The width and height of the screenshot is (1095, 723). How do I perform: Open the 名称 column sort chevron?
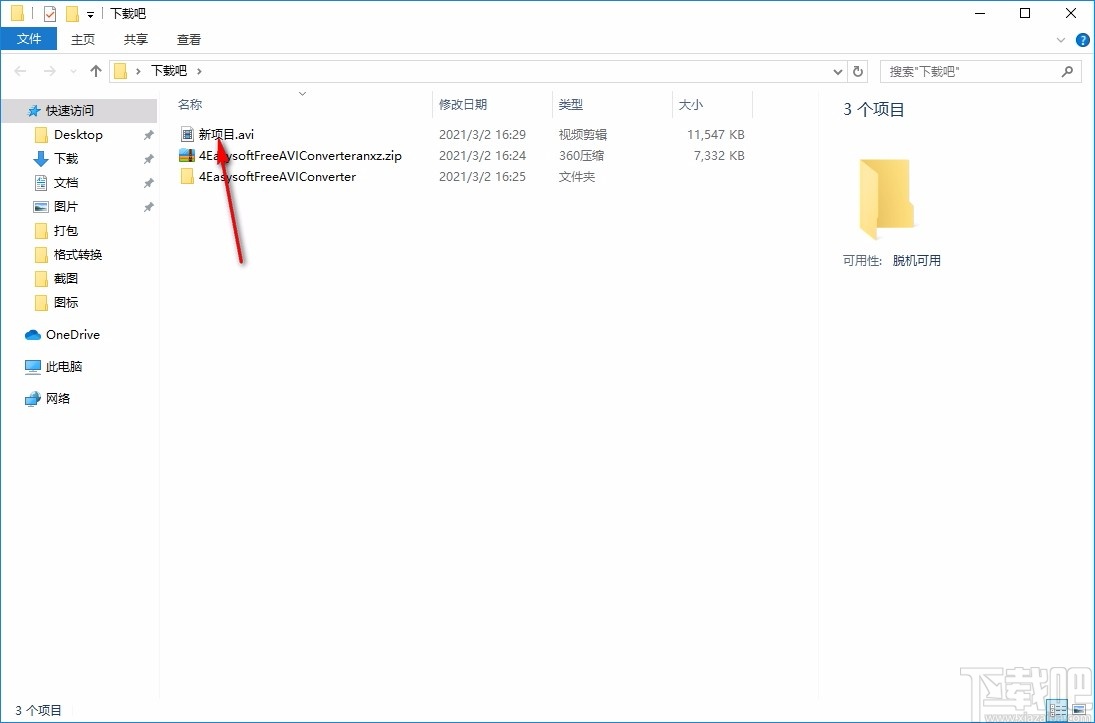click(x=302, y=92)
